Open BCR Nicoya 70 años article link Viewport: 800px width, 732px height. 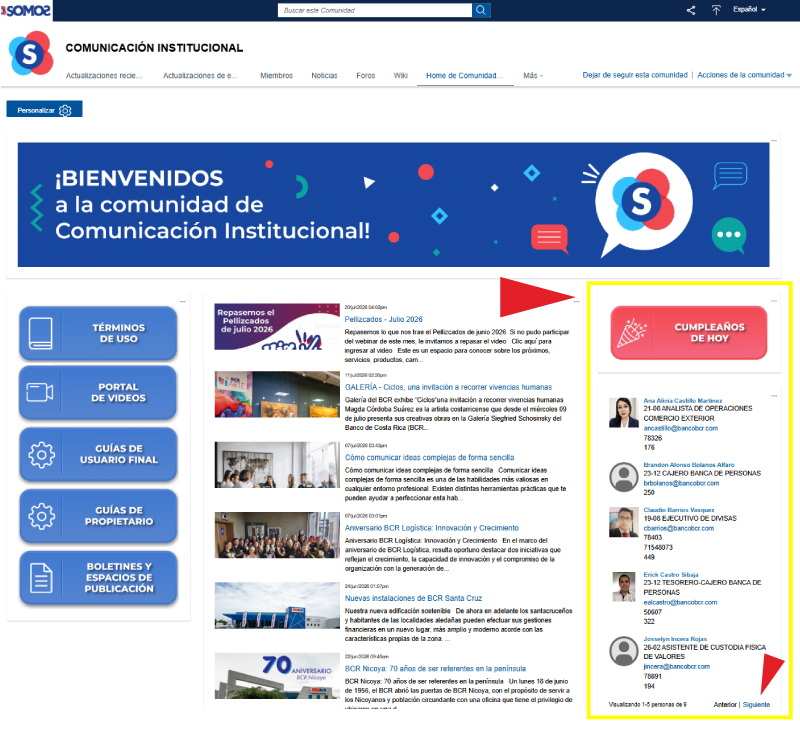(435, 669)
